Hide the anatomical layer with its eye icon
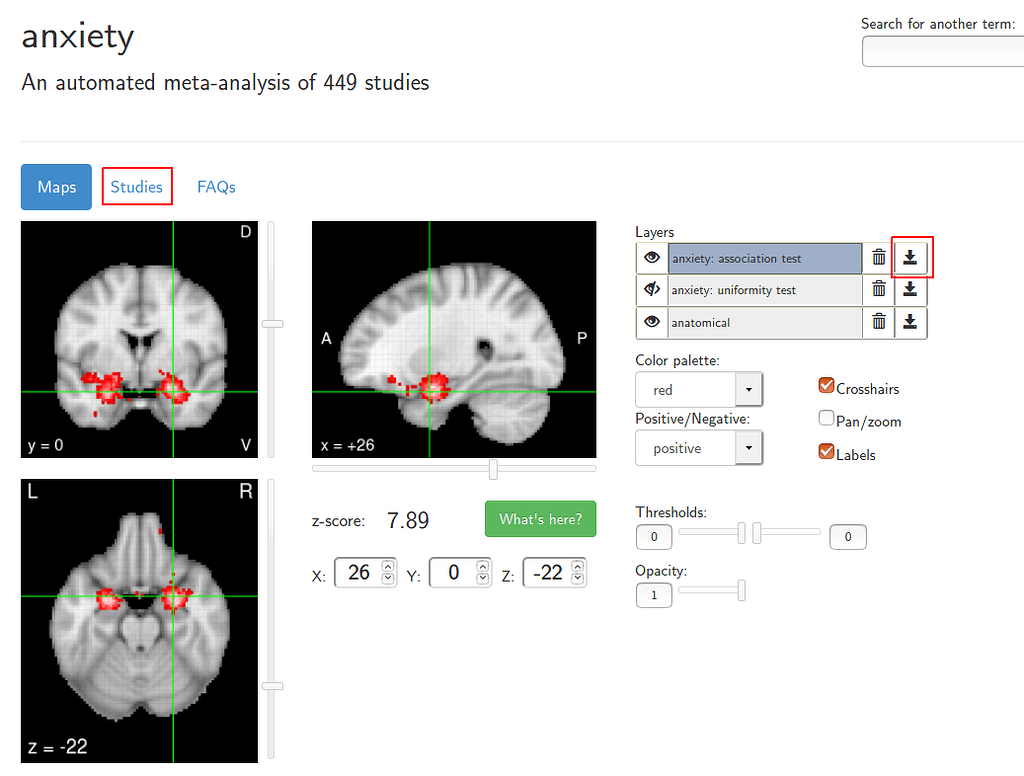 point(651,321)
